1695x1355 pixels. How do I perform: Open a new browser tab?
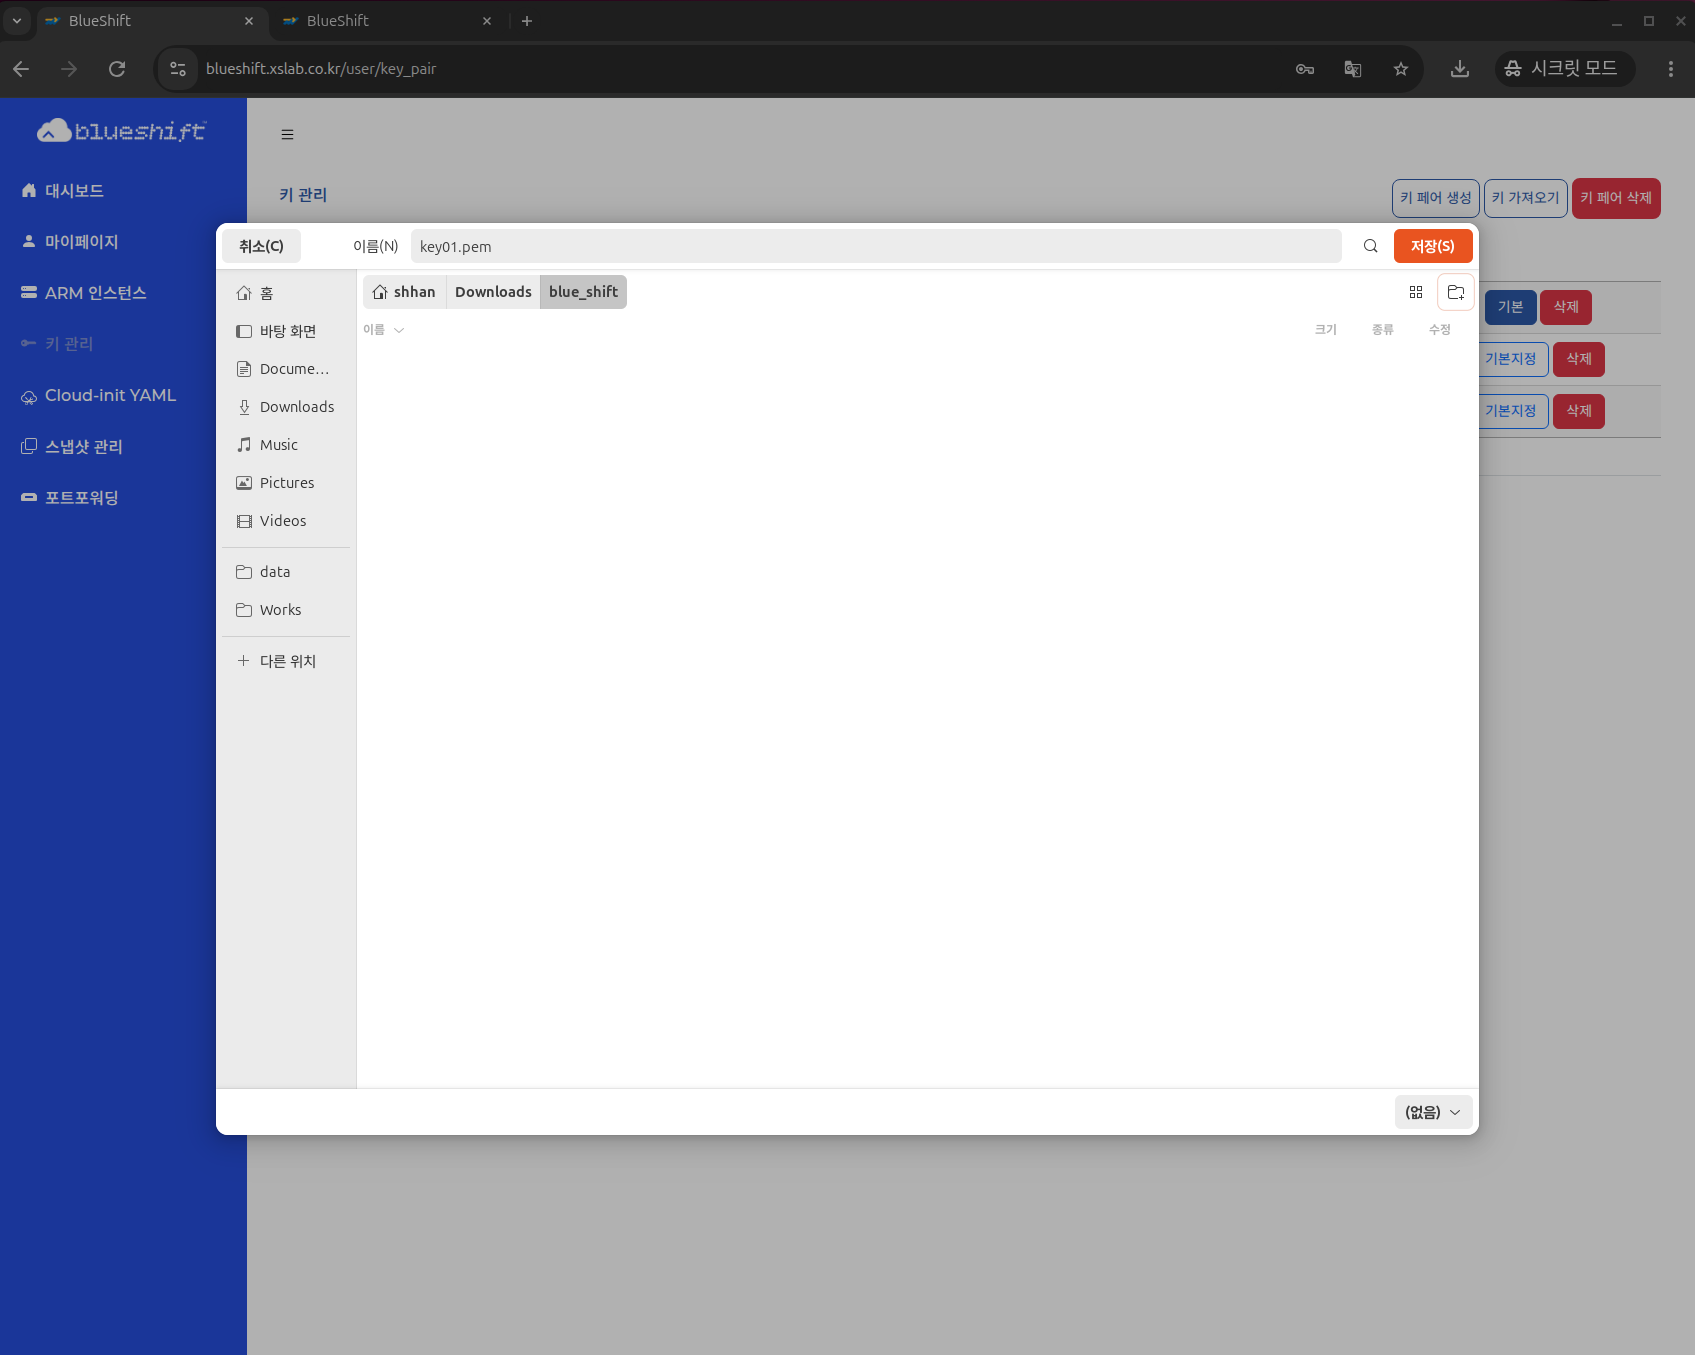coord(527,21)
